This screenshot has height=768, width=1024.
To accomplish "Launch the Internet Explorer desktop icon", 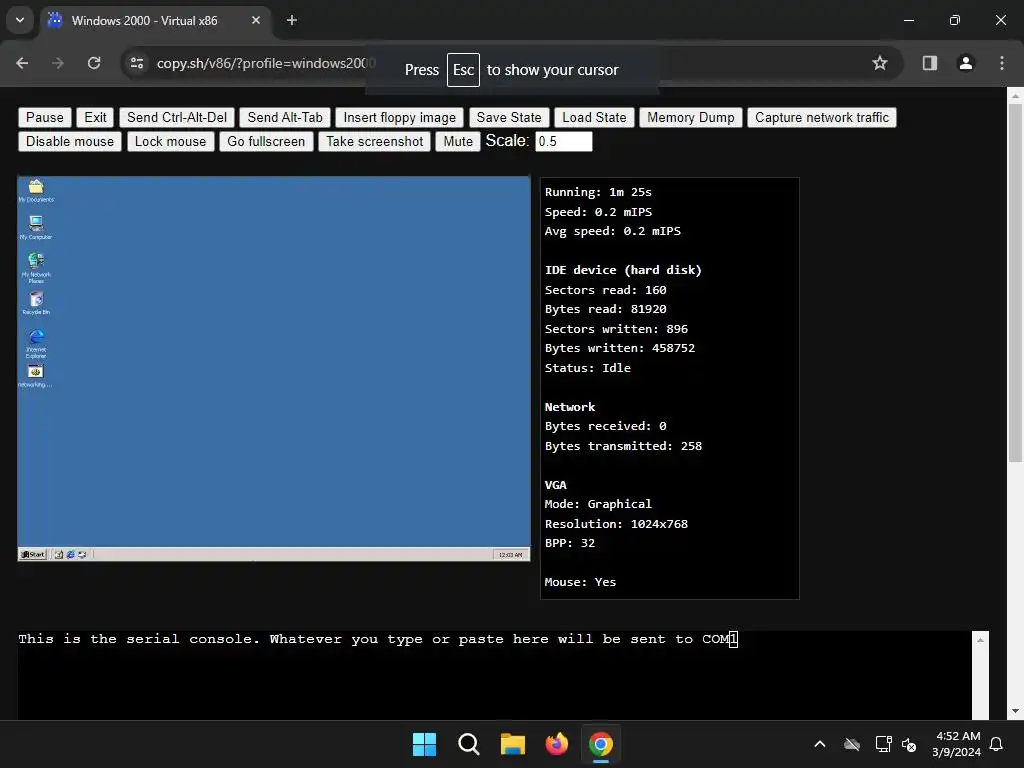I will [36, 343].
